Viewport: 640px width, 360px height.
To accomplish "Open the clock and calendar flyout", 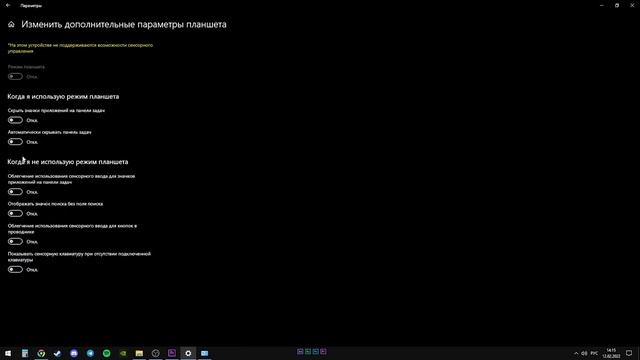I will coord(611,353).
